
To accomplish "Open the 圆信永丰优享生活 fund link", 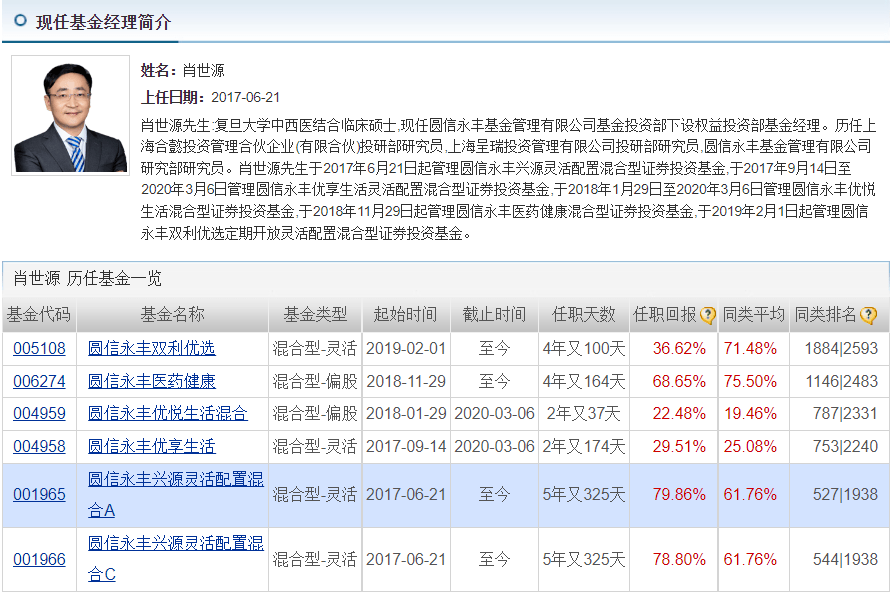I will click(x=152, y=446).
